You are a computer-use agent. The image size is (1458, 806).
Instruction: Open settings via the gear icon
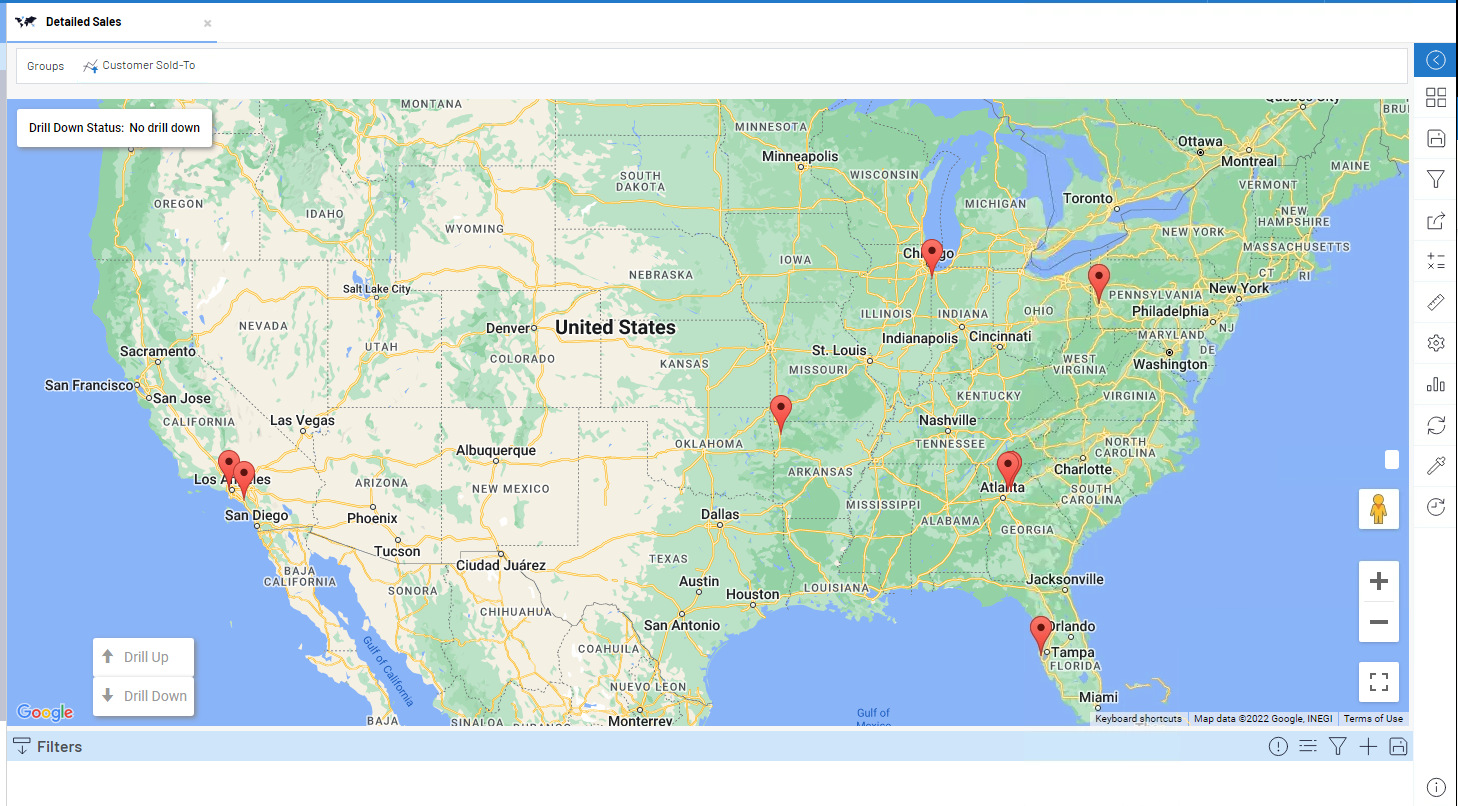point(1435,342)
